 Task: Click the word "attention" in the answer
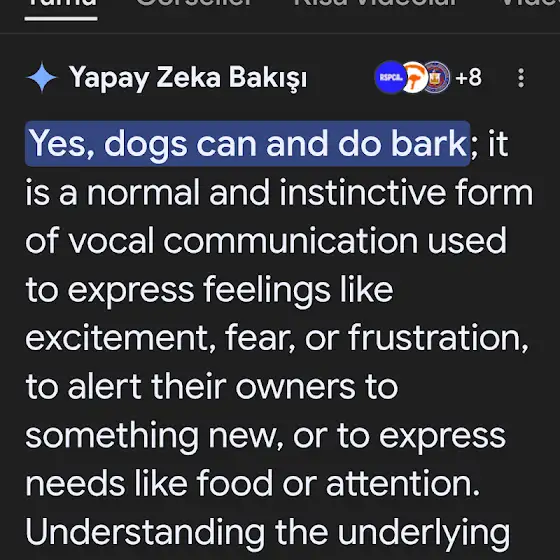point(402,483)
